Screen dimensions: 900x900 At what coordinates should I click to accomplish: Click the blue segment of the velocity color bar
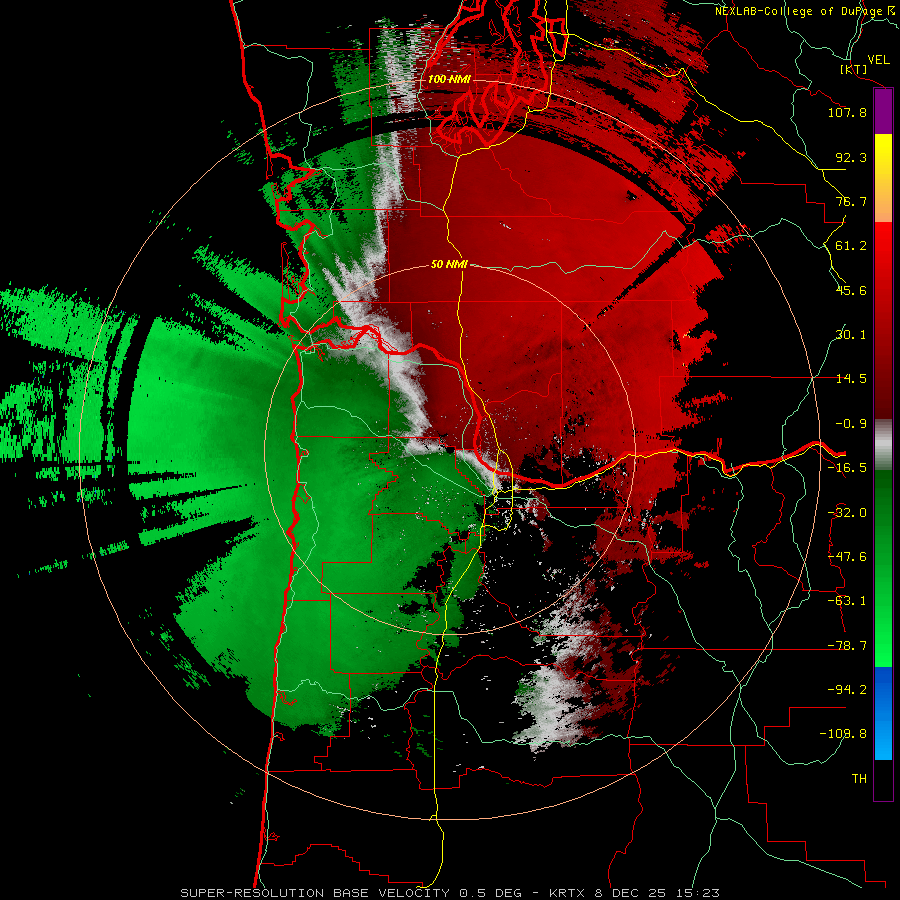point(883,713)
